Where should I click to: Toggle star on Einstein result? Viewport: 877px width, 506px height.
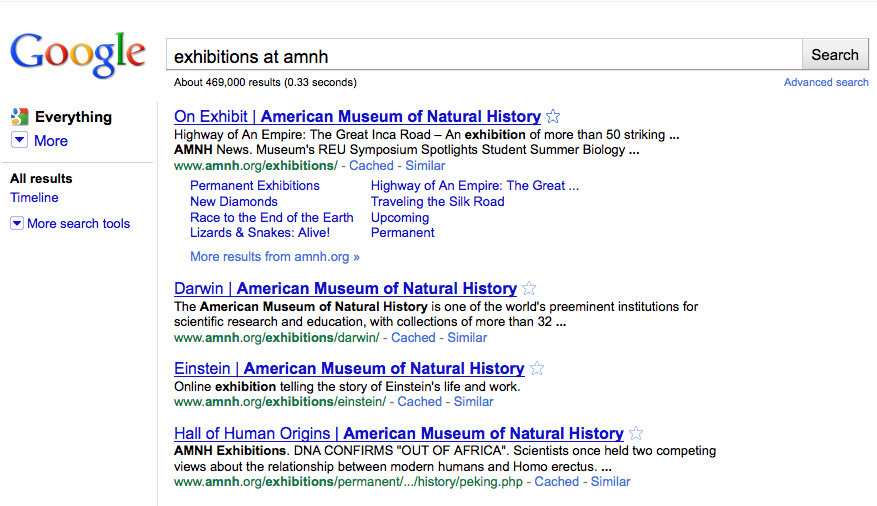537,368
